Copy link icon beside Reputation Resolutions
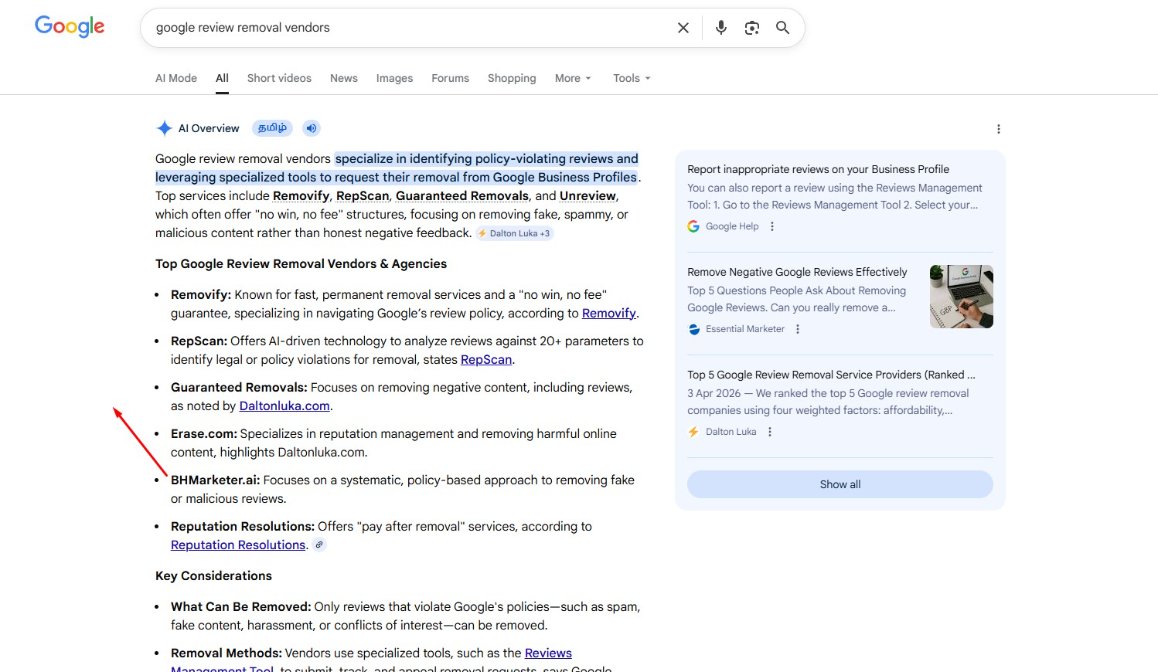 click(319, 545)
